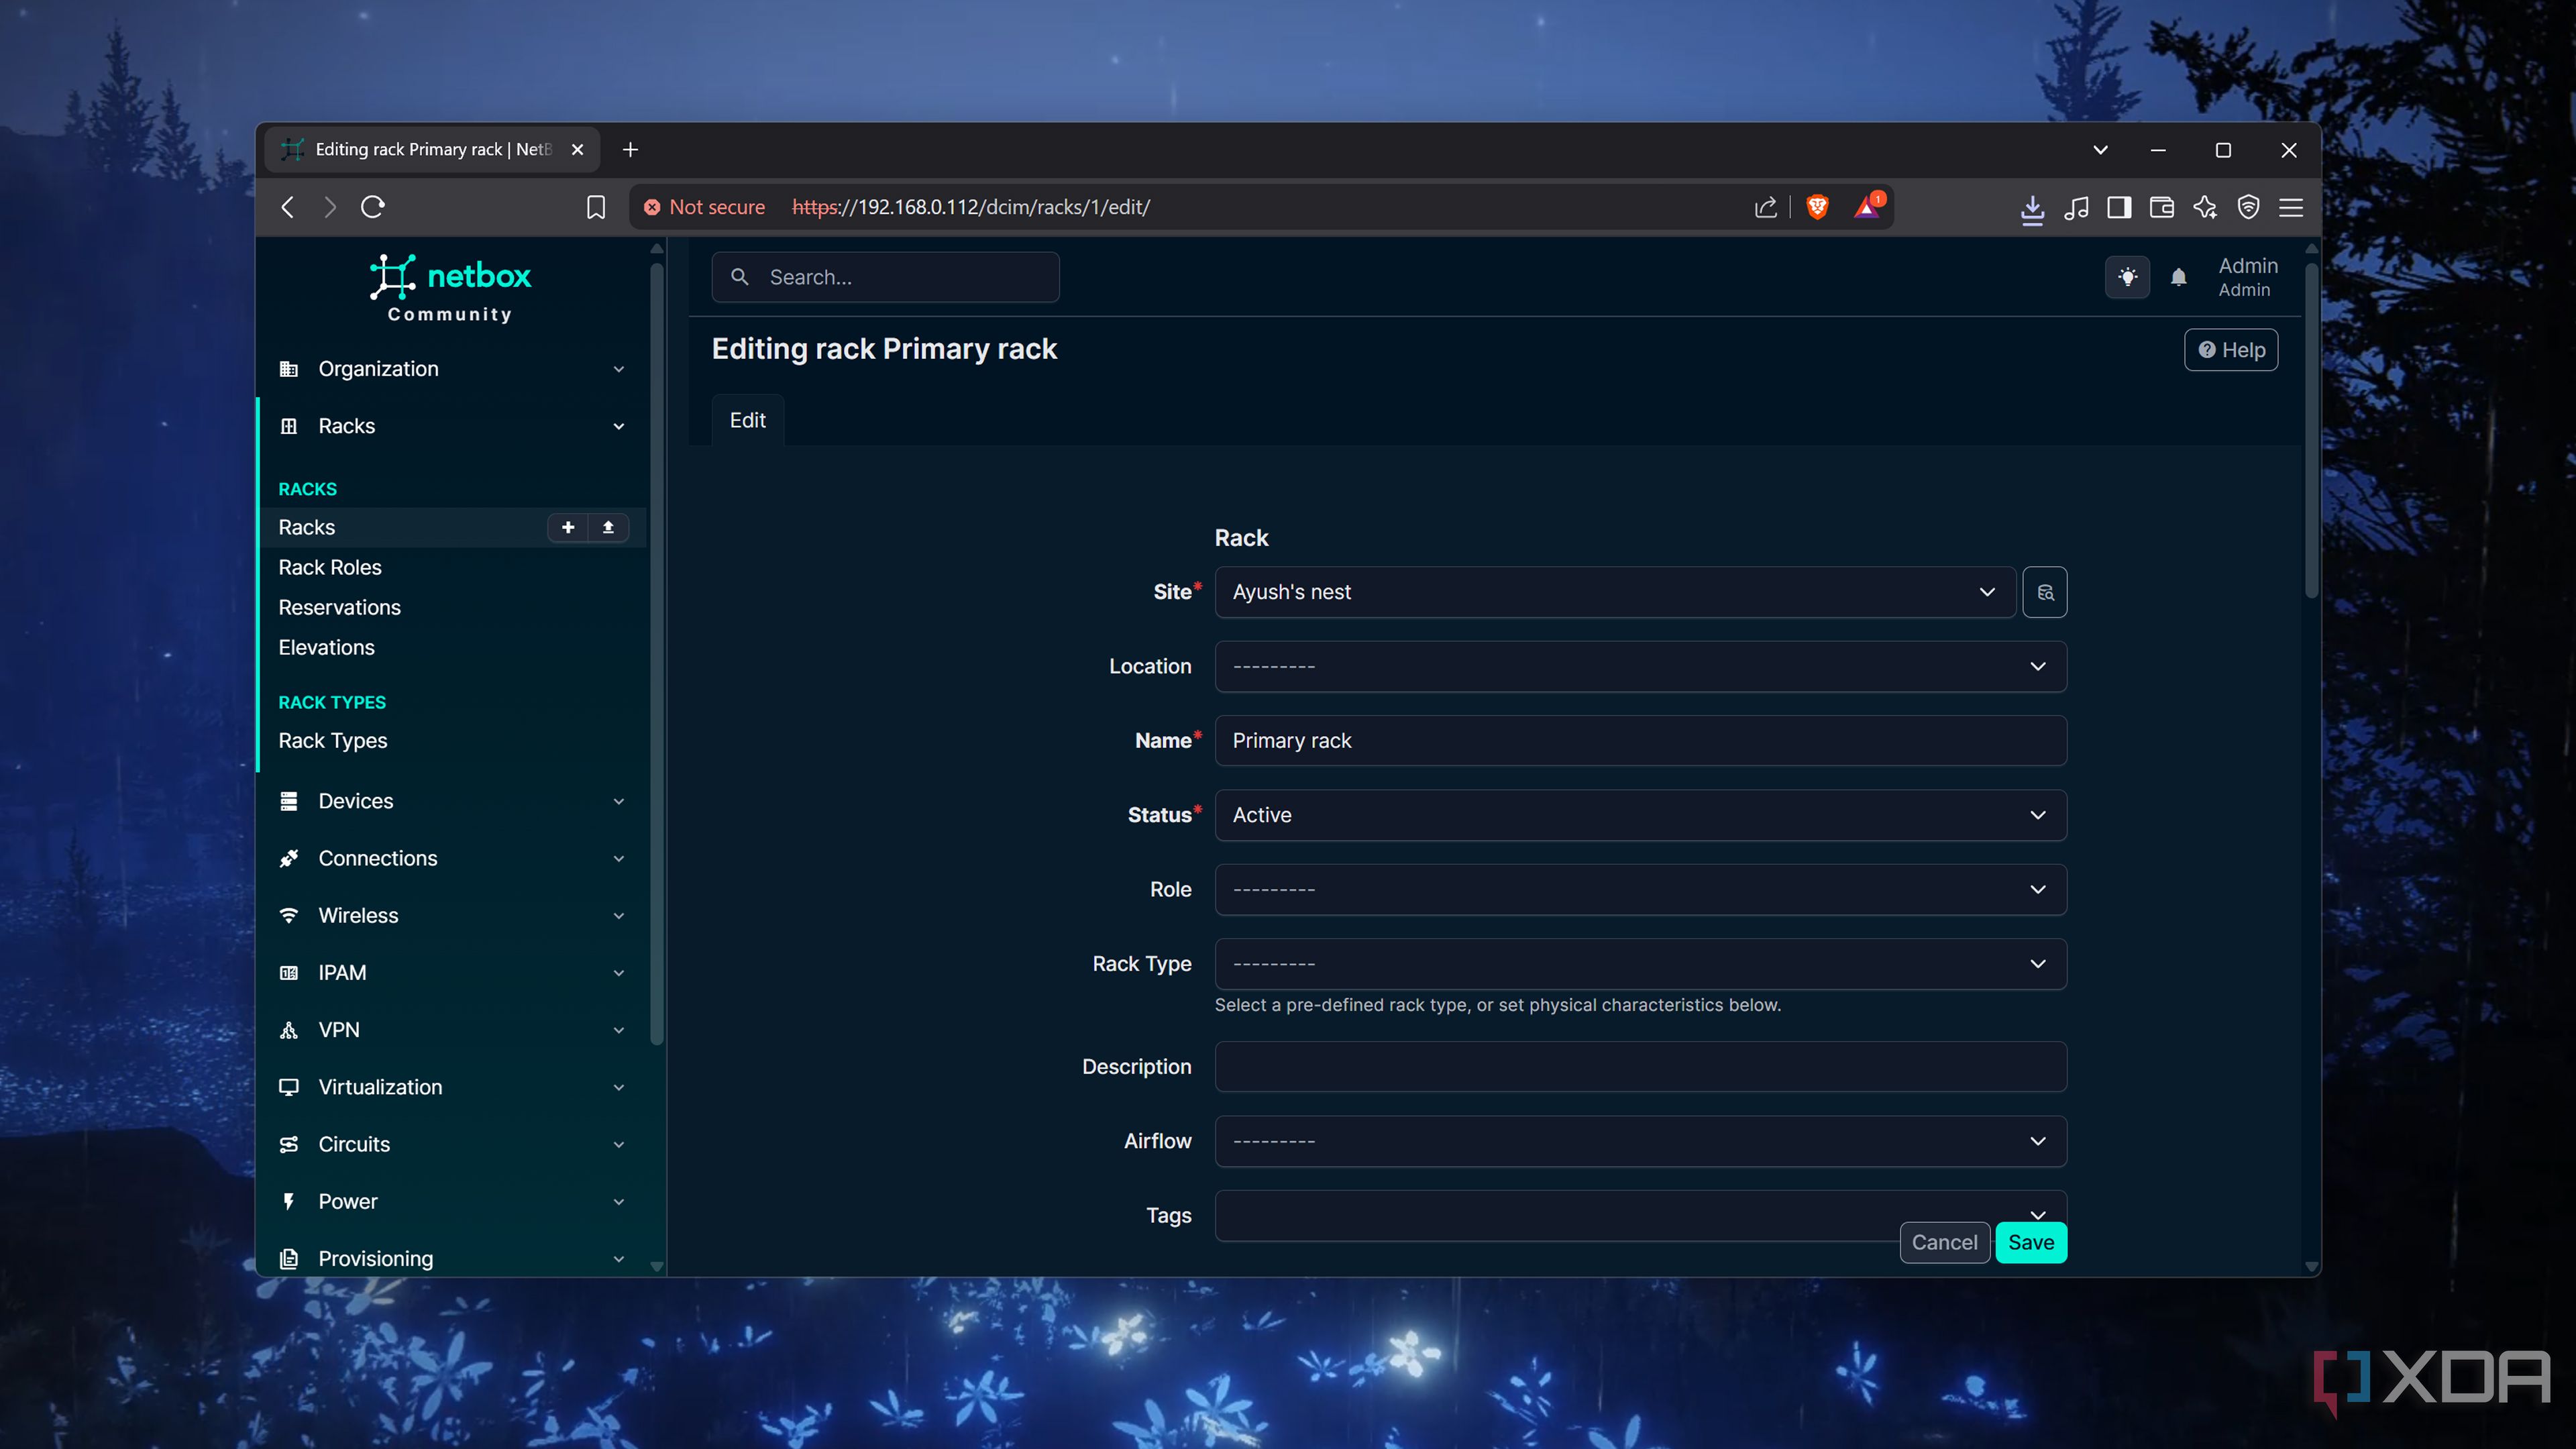This screenshot has height=1449, width=2576.
Task: Open Brave Leo AI icon
Action: tap(2205, 207)
